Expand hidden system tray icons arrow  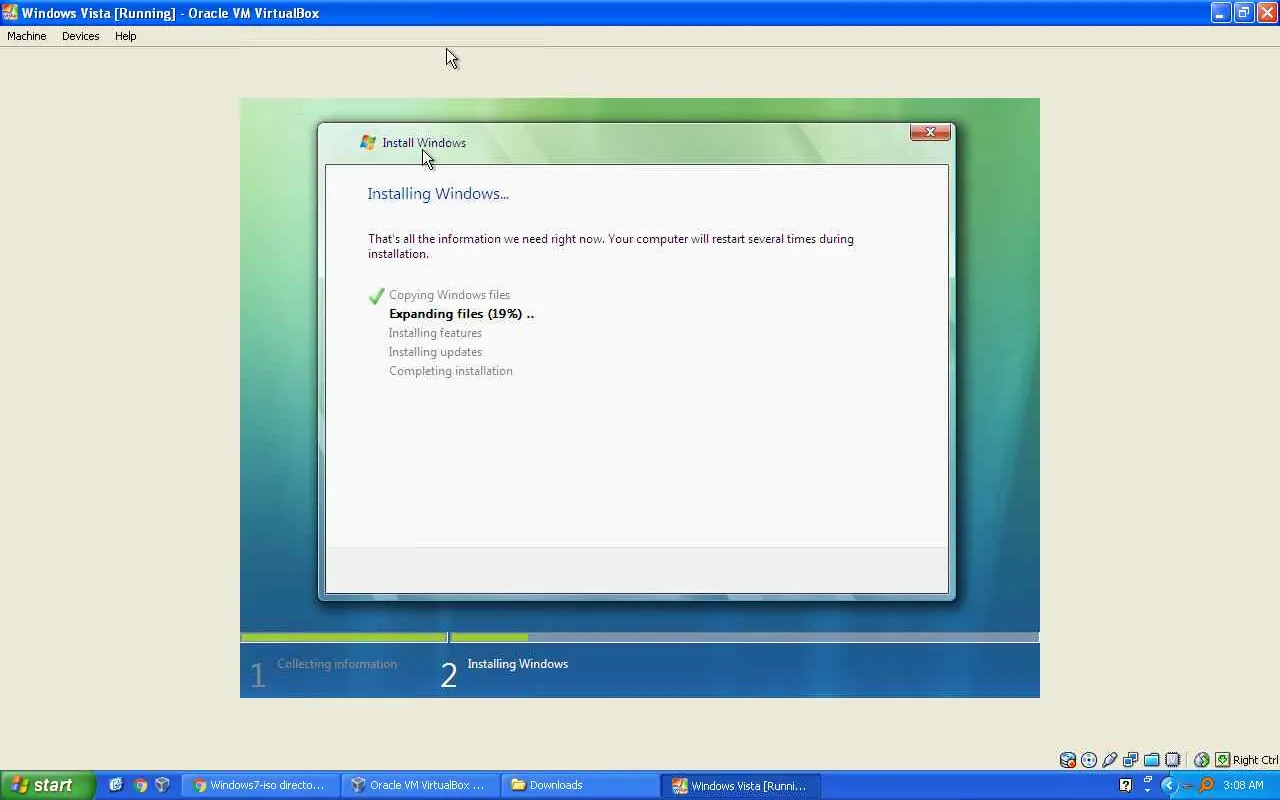click(1168, 785)
